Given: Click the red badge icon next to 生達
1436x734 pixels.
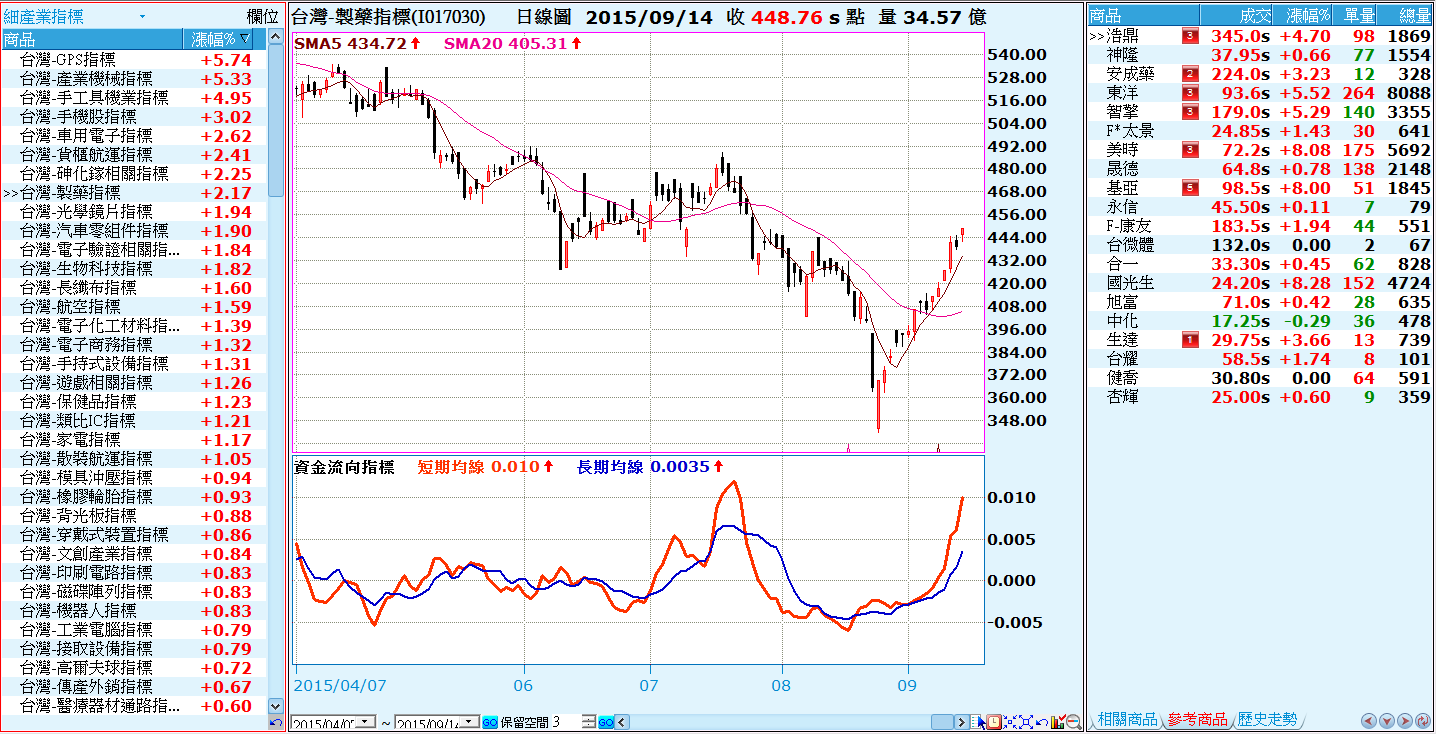Looking at the screenshot, I should [x=1190, y=340].
